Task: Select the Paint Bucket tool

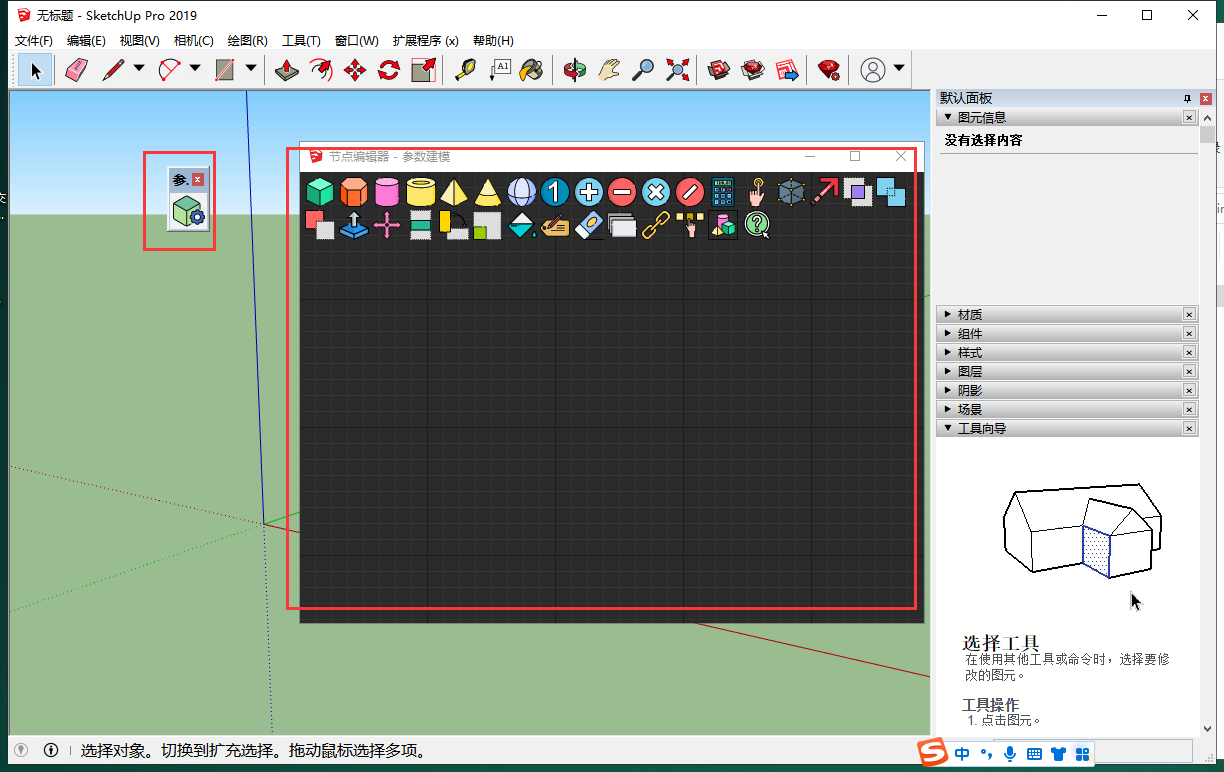Action: tap(531, 70)
